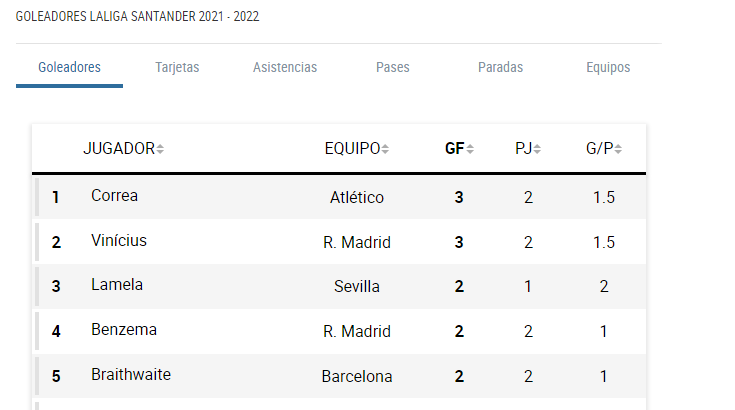This screenshot has width=735, height=410.
Task: Go to the Paradas tab
Action: (501, 67)
